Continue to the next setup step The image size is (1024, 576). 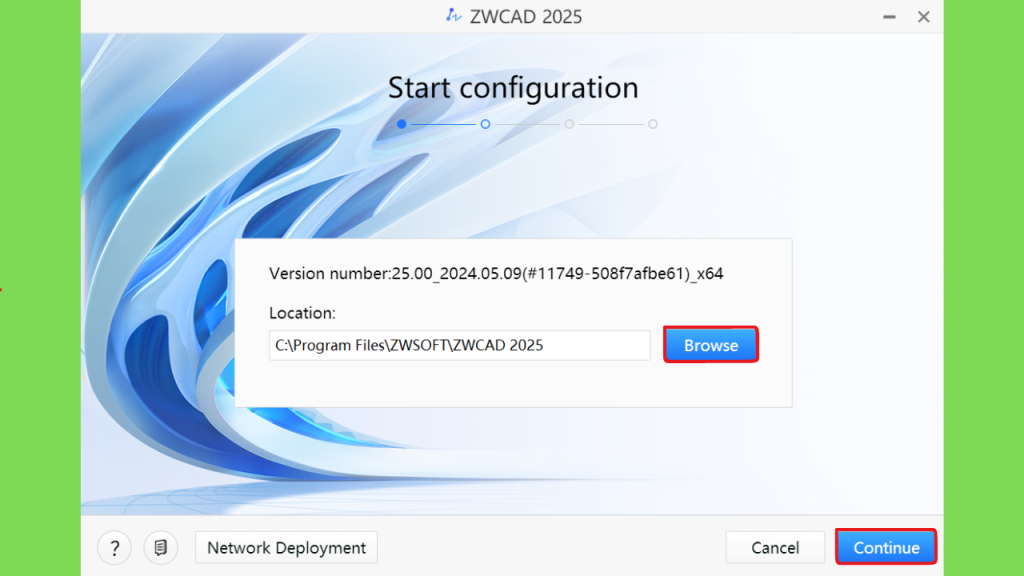pyautogui.click(x=886, y=547)
